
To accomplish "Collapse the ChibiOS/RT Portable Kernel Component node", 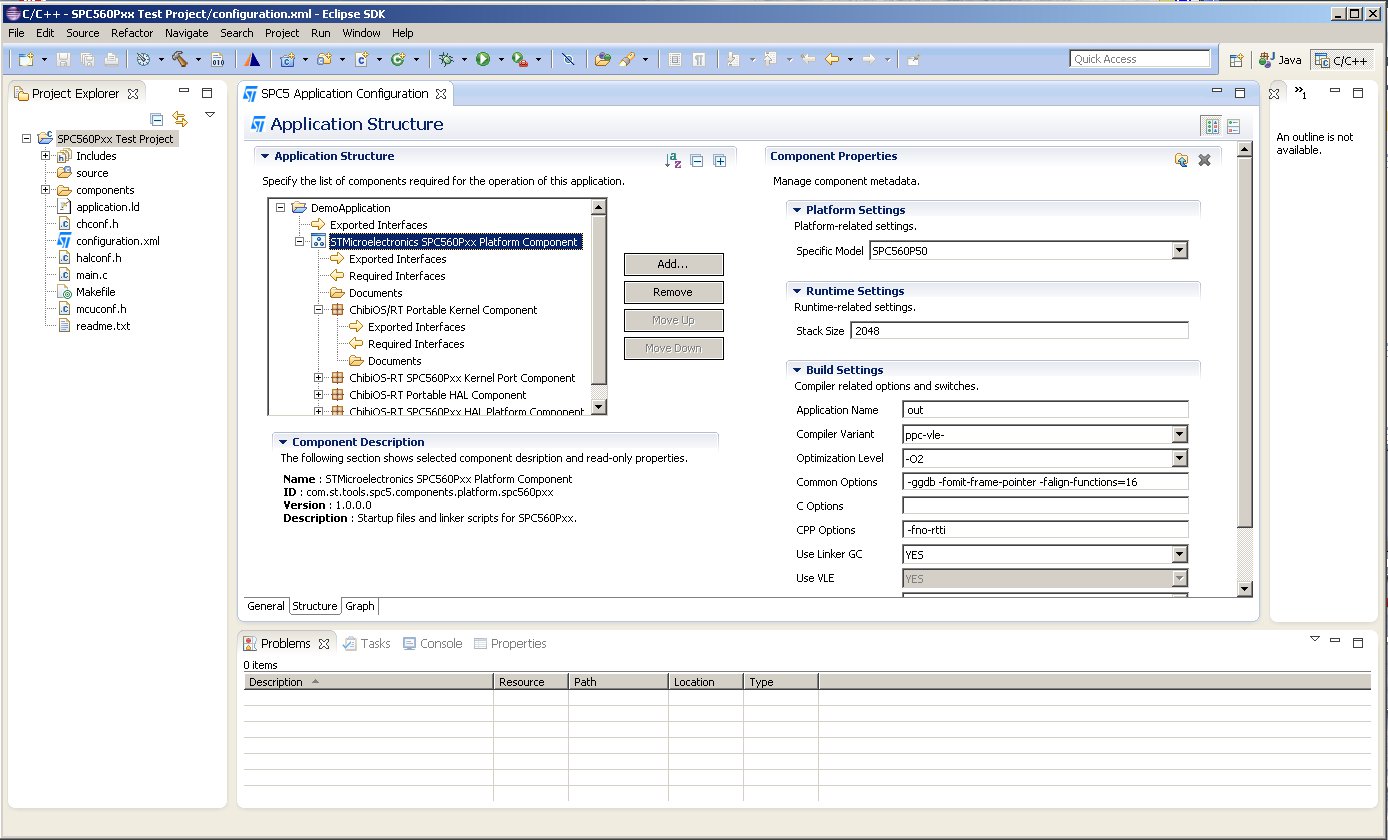I will point(319,310).
